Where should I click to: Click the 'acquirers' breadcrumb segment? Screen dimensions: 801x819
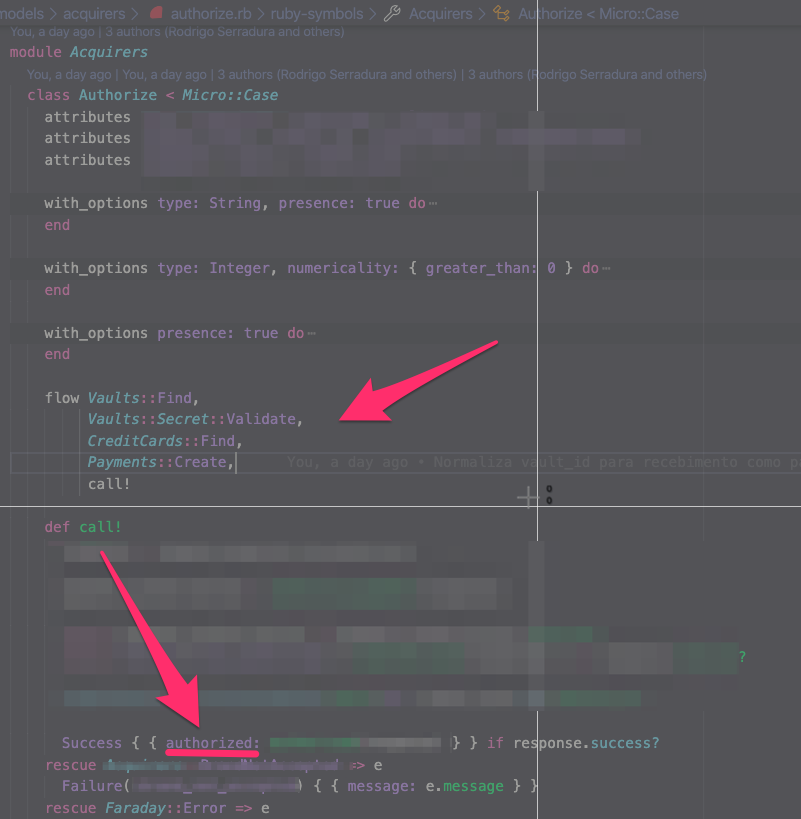click(x=94, y=14)
